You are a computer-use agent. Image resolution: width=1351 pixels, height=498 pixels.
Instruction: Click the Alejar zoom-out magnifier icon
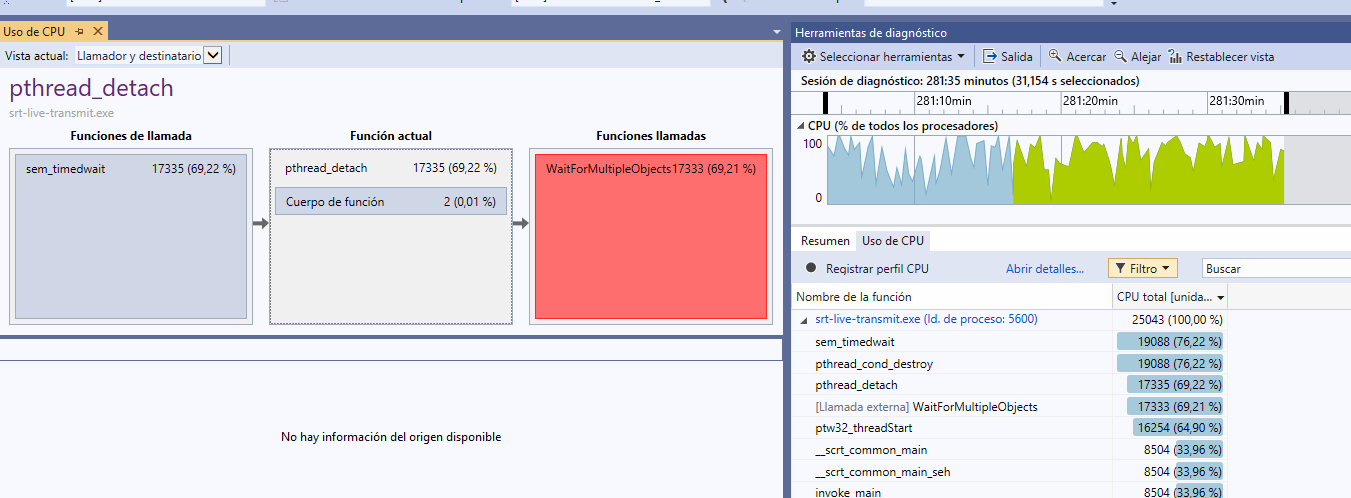[x=1121, y=57]
